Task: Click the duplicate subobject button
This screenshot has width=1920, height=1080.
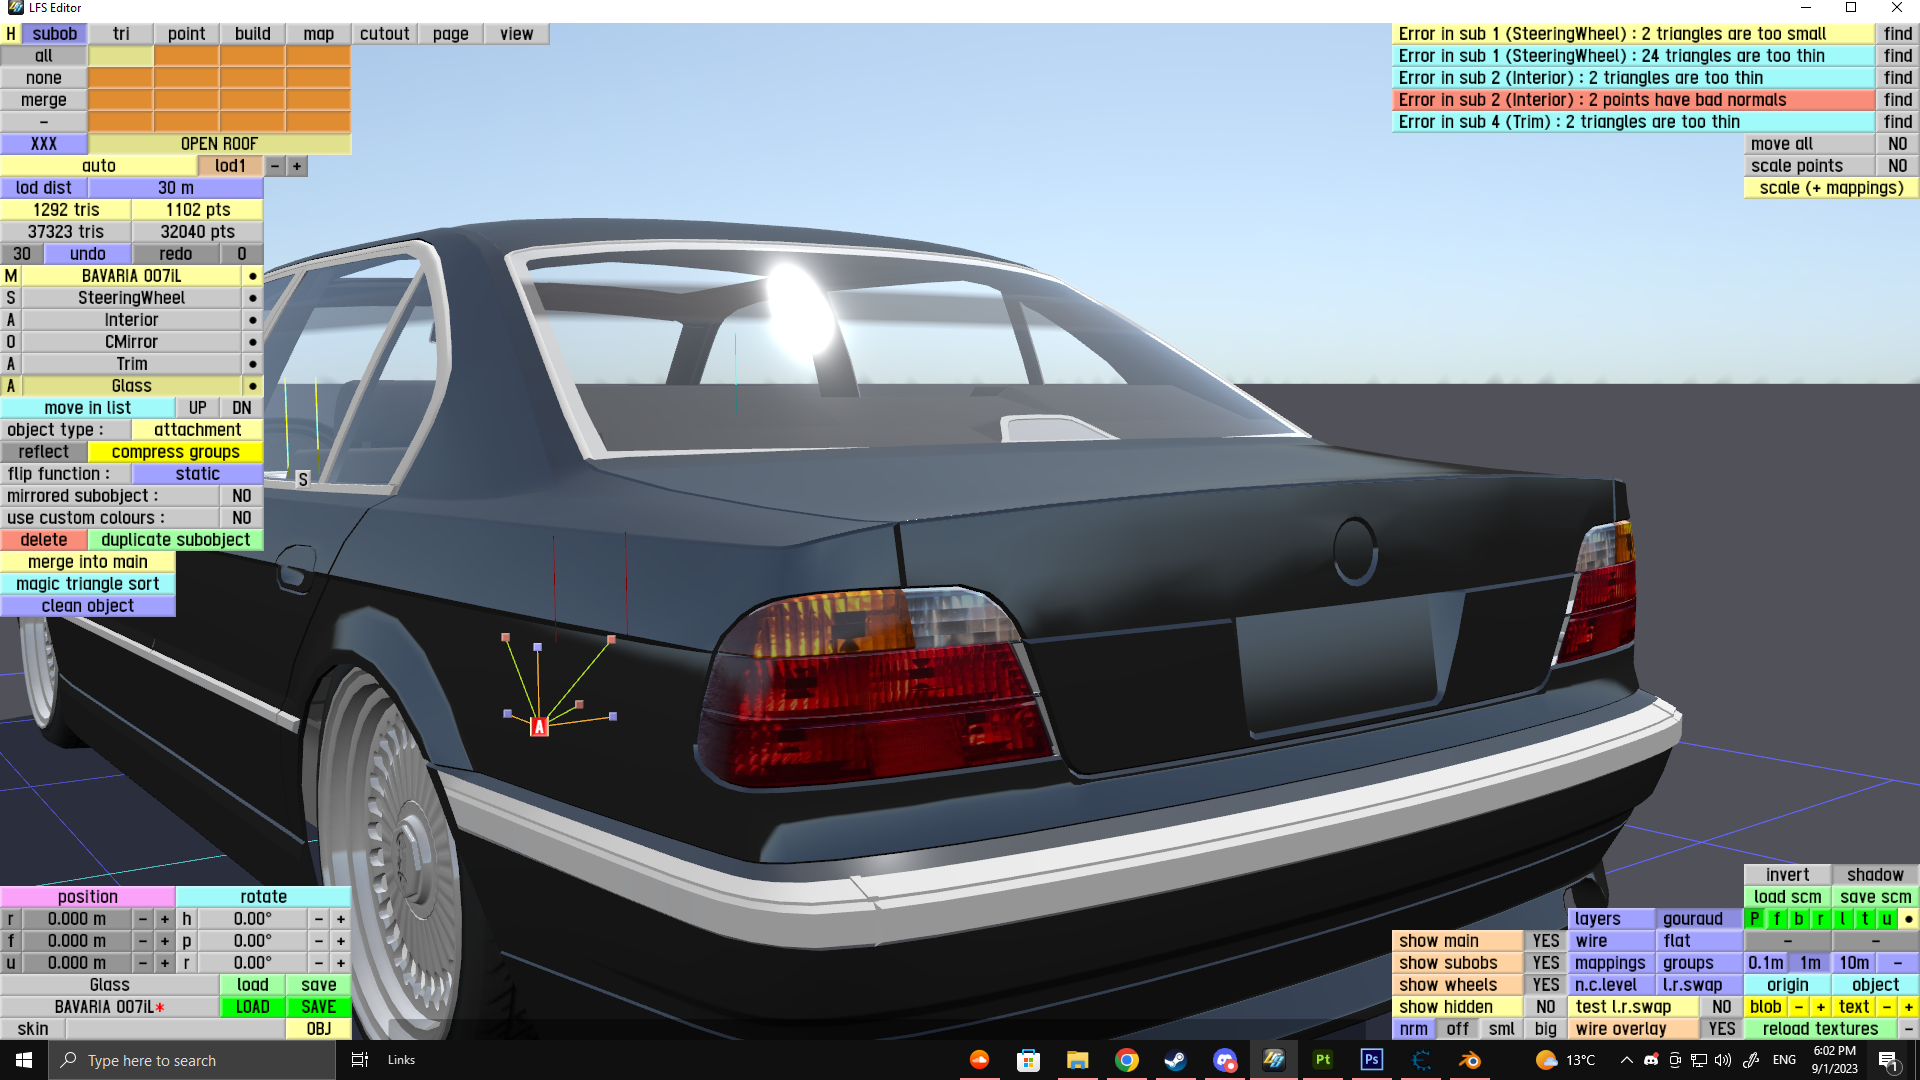Action: click(x=175, y=540)
